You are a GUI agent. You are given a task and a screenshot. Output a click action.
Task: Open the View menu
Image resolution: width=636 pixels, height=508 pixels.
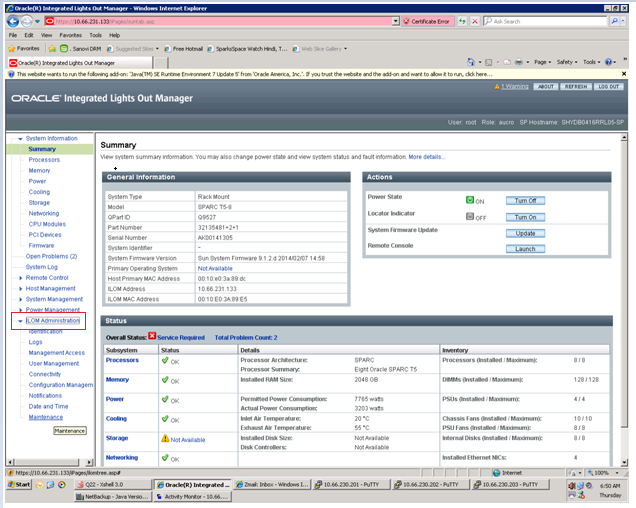point(46,35)
